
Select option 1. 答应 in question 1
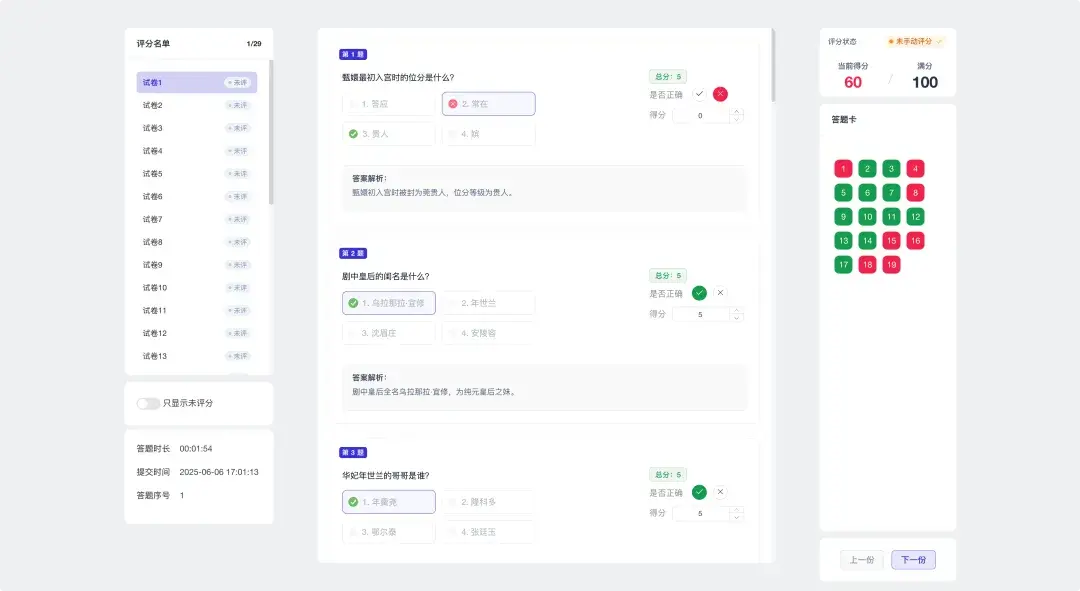tap(388, 104)
